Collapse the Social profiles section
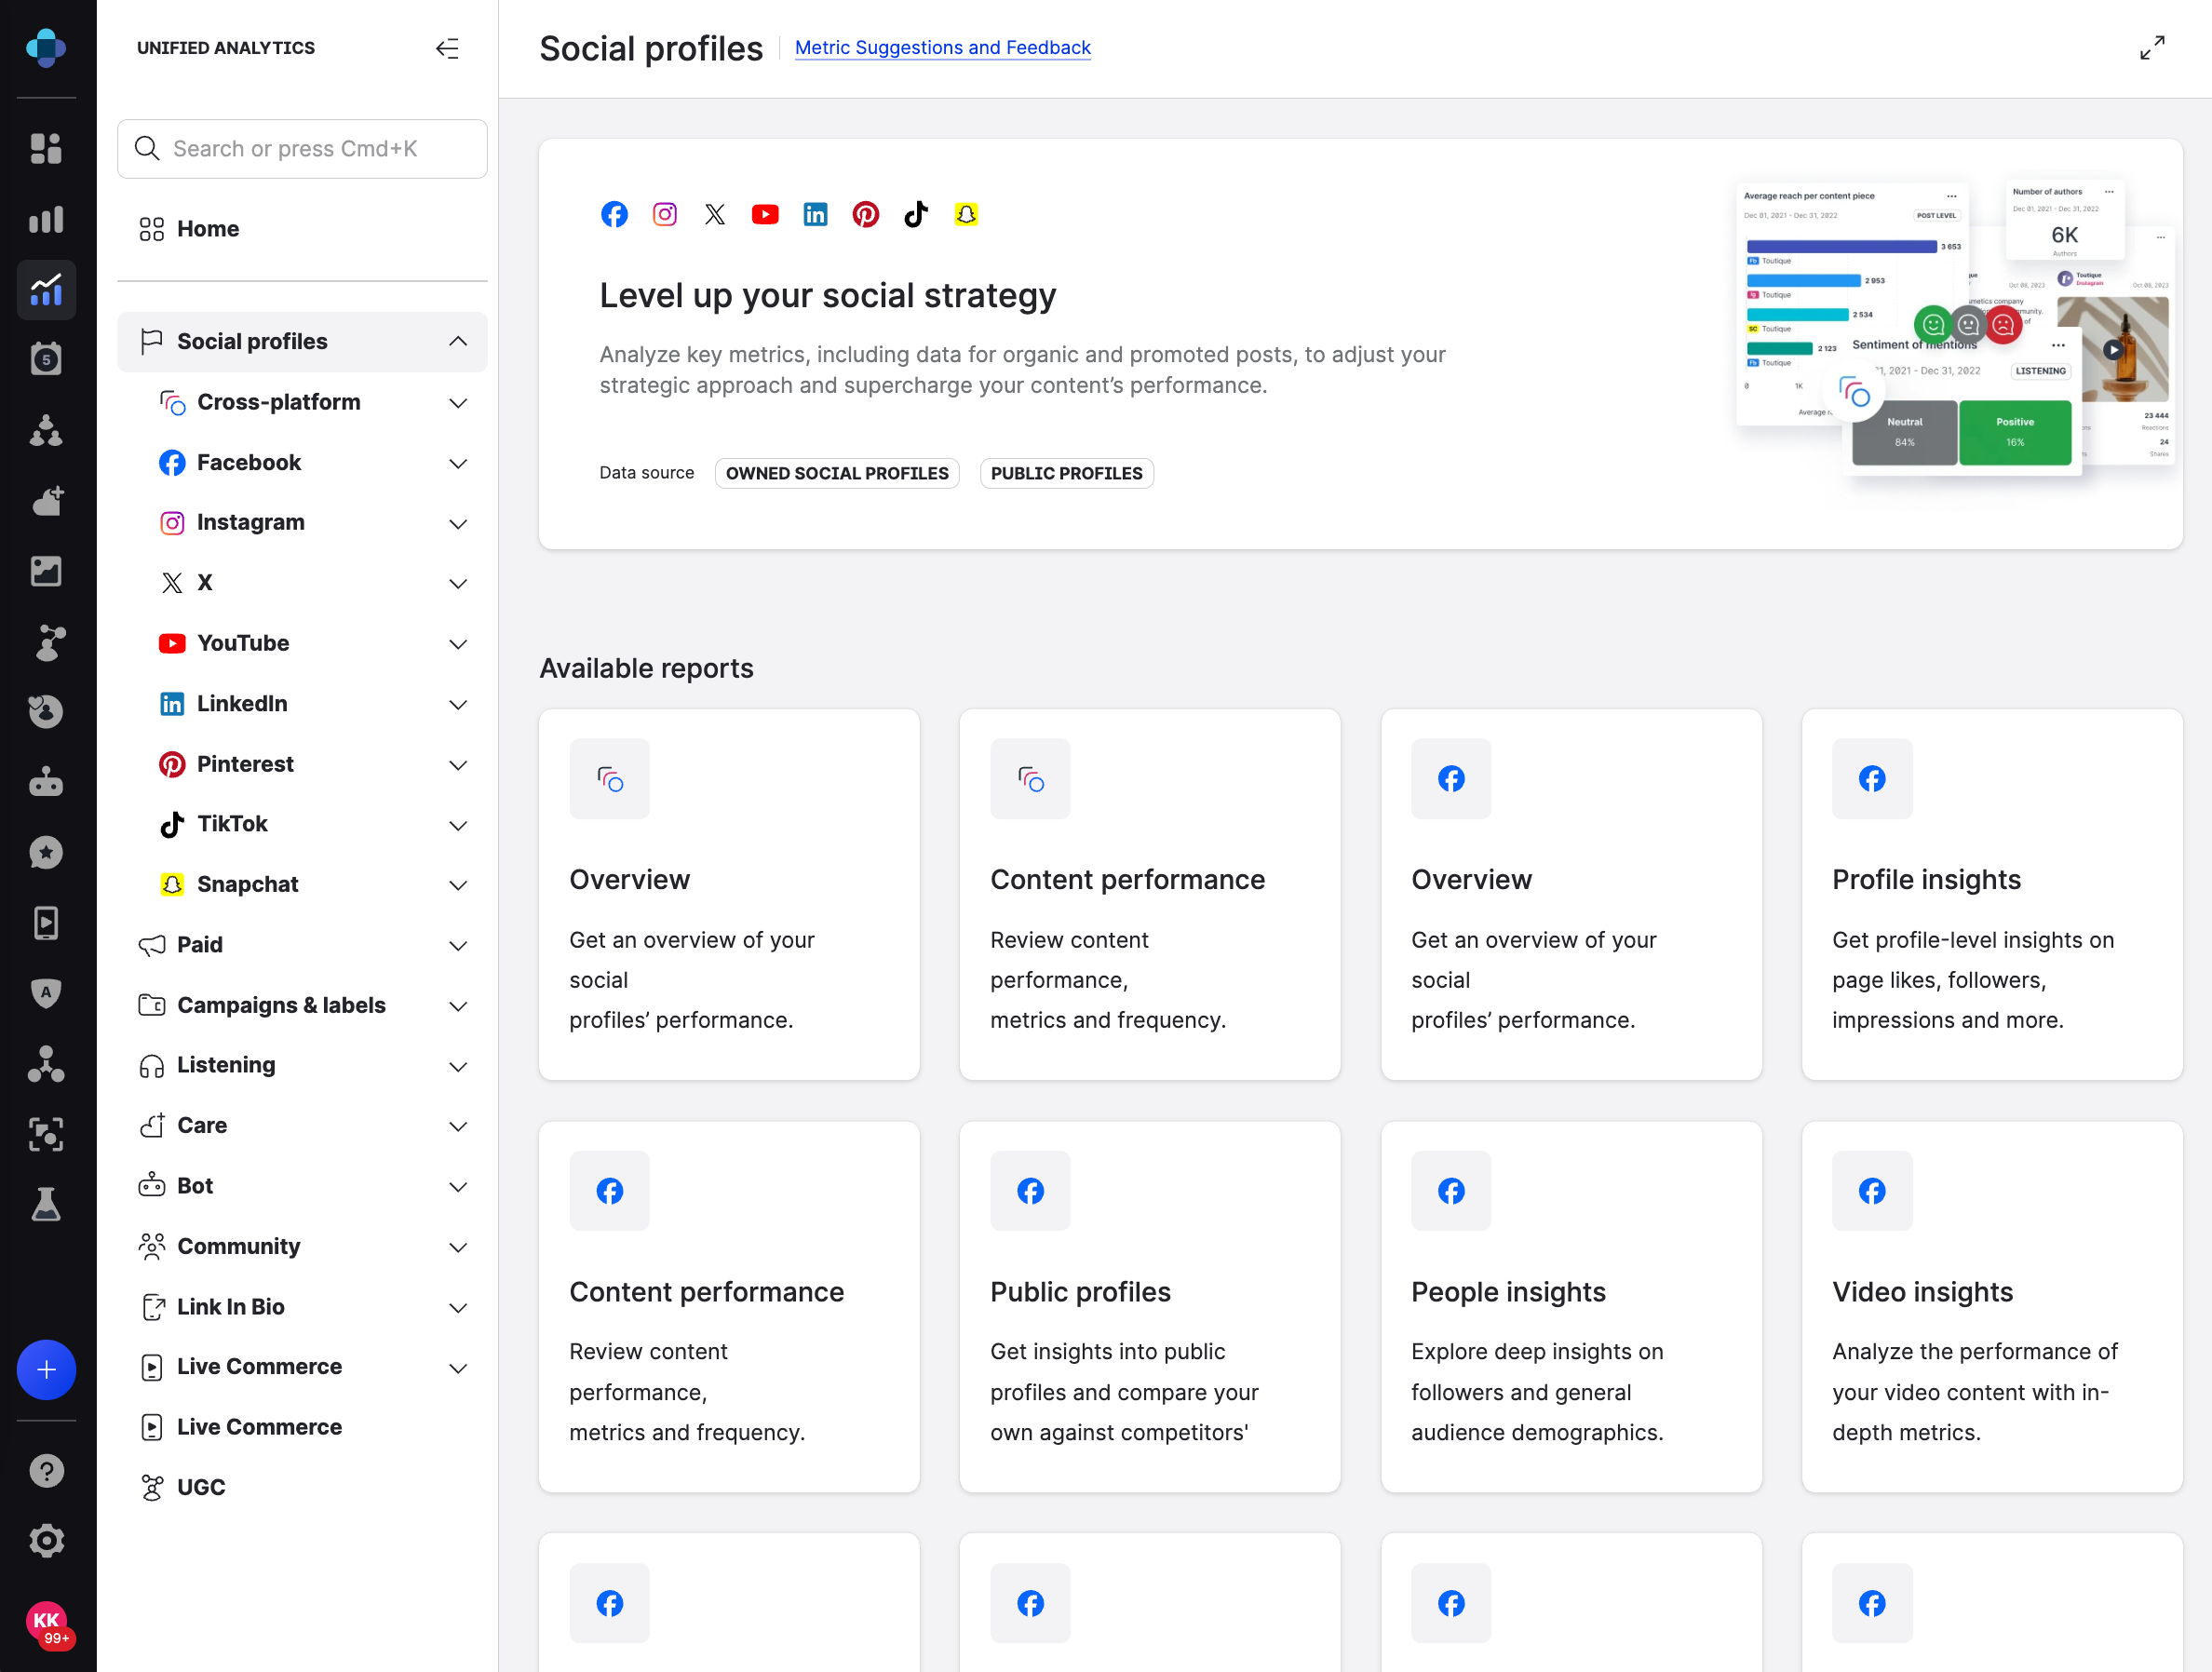The width and height of the screenshot is (2212, 1672). 459,341
